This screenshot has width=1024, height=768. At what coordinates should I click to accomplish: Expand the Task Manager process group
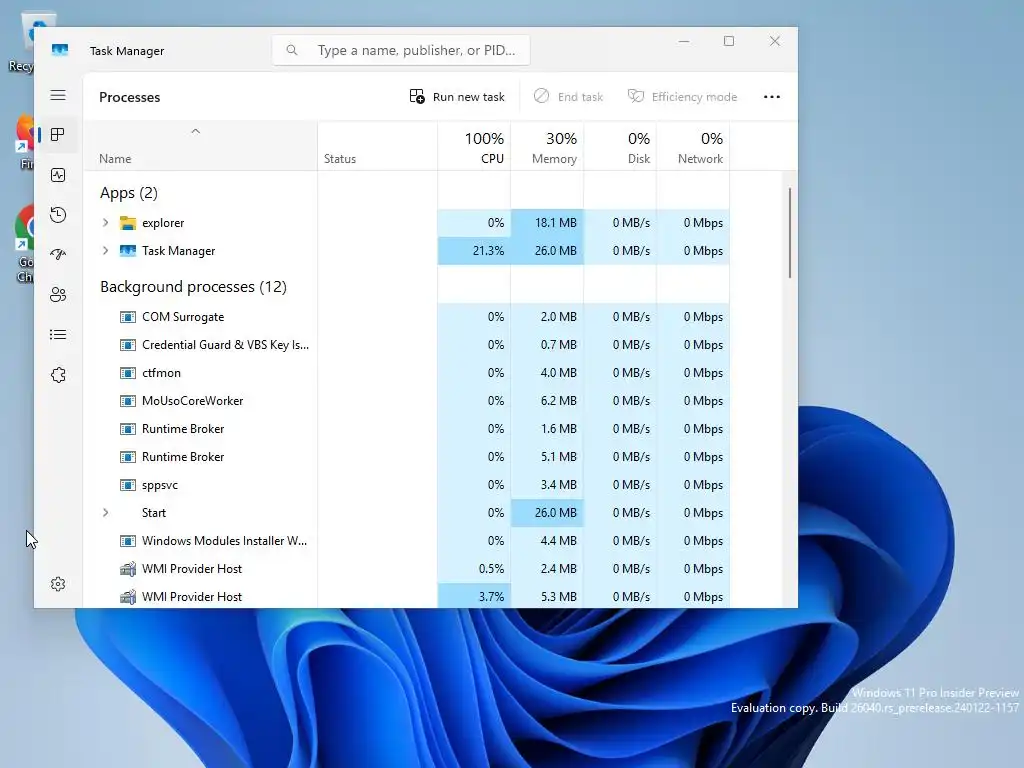pyautogui.click(x=105, y=251)
